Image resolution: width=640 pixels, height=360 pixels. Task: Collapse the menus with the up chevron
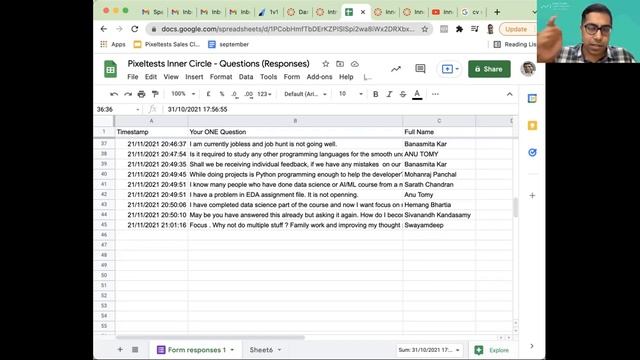point(509,94)
